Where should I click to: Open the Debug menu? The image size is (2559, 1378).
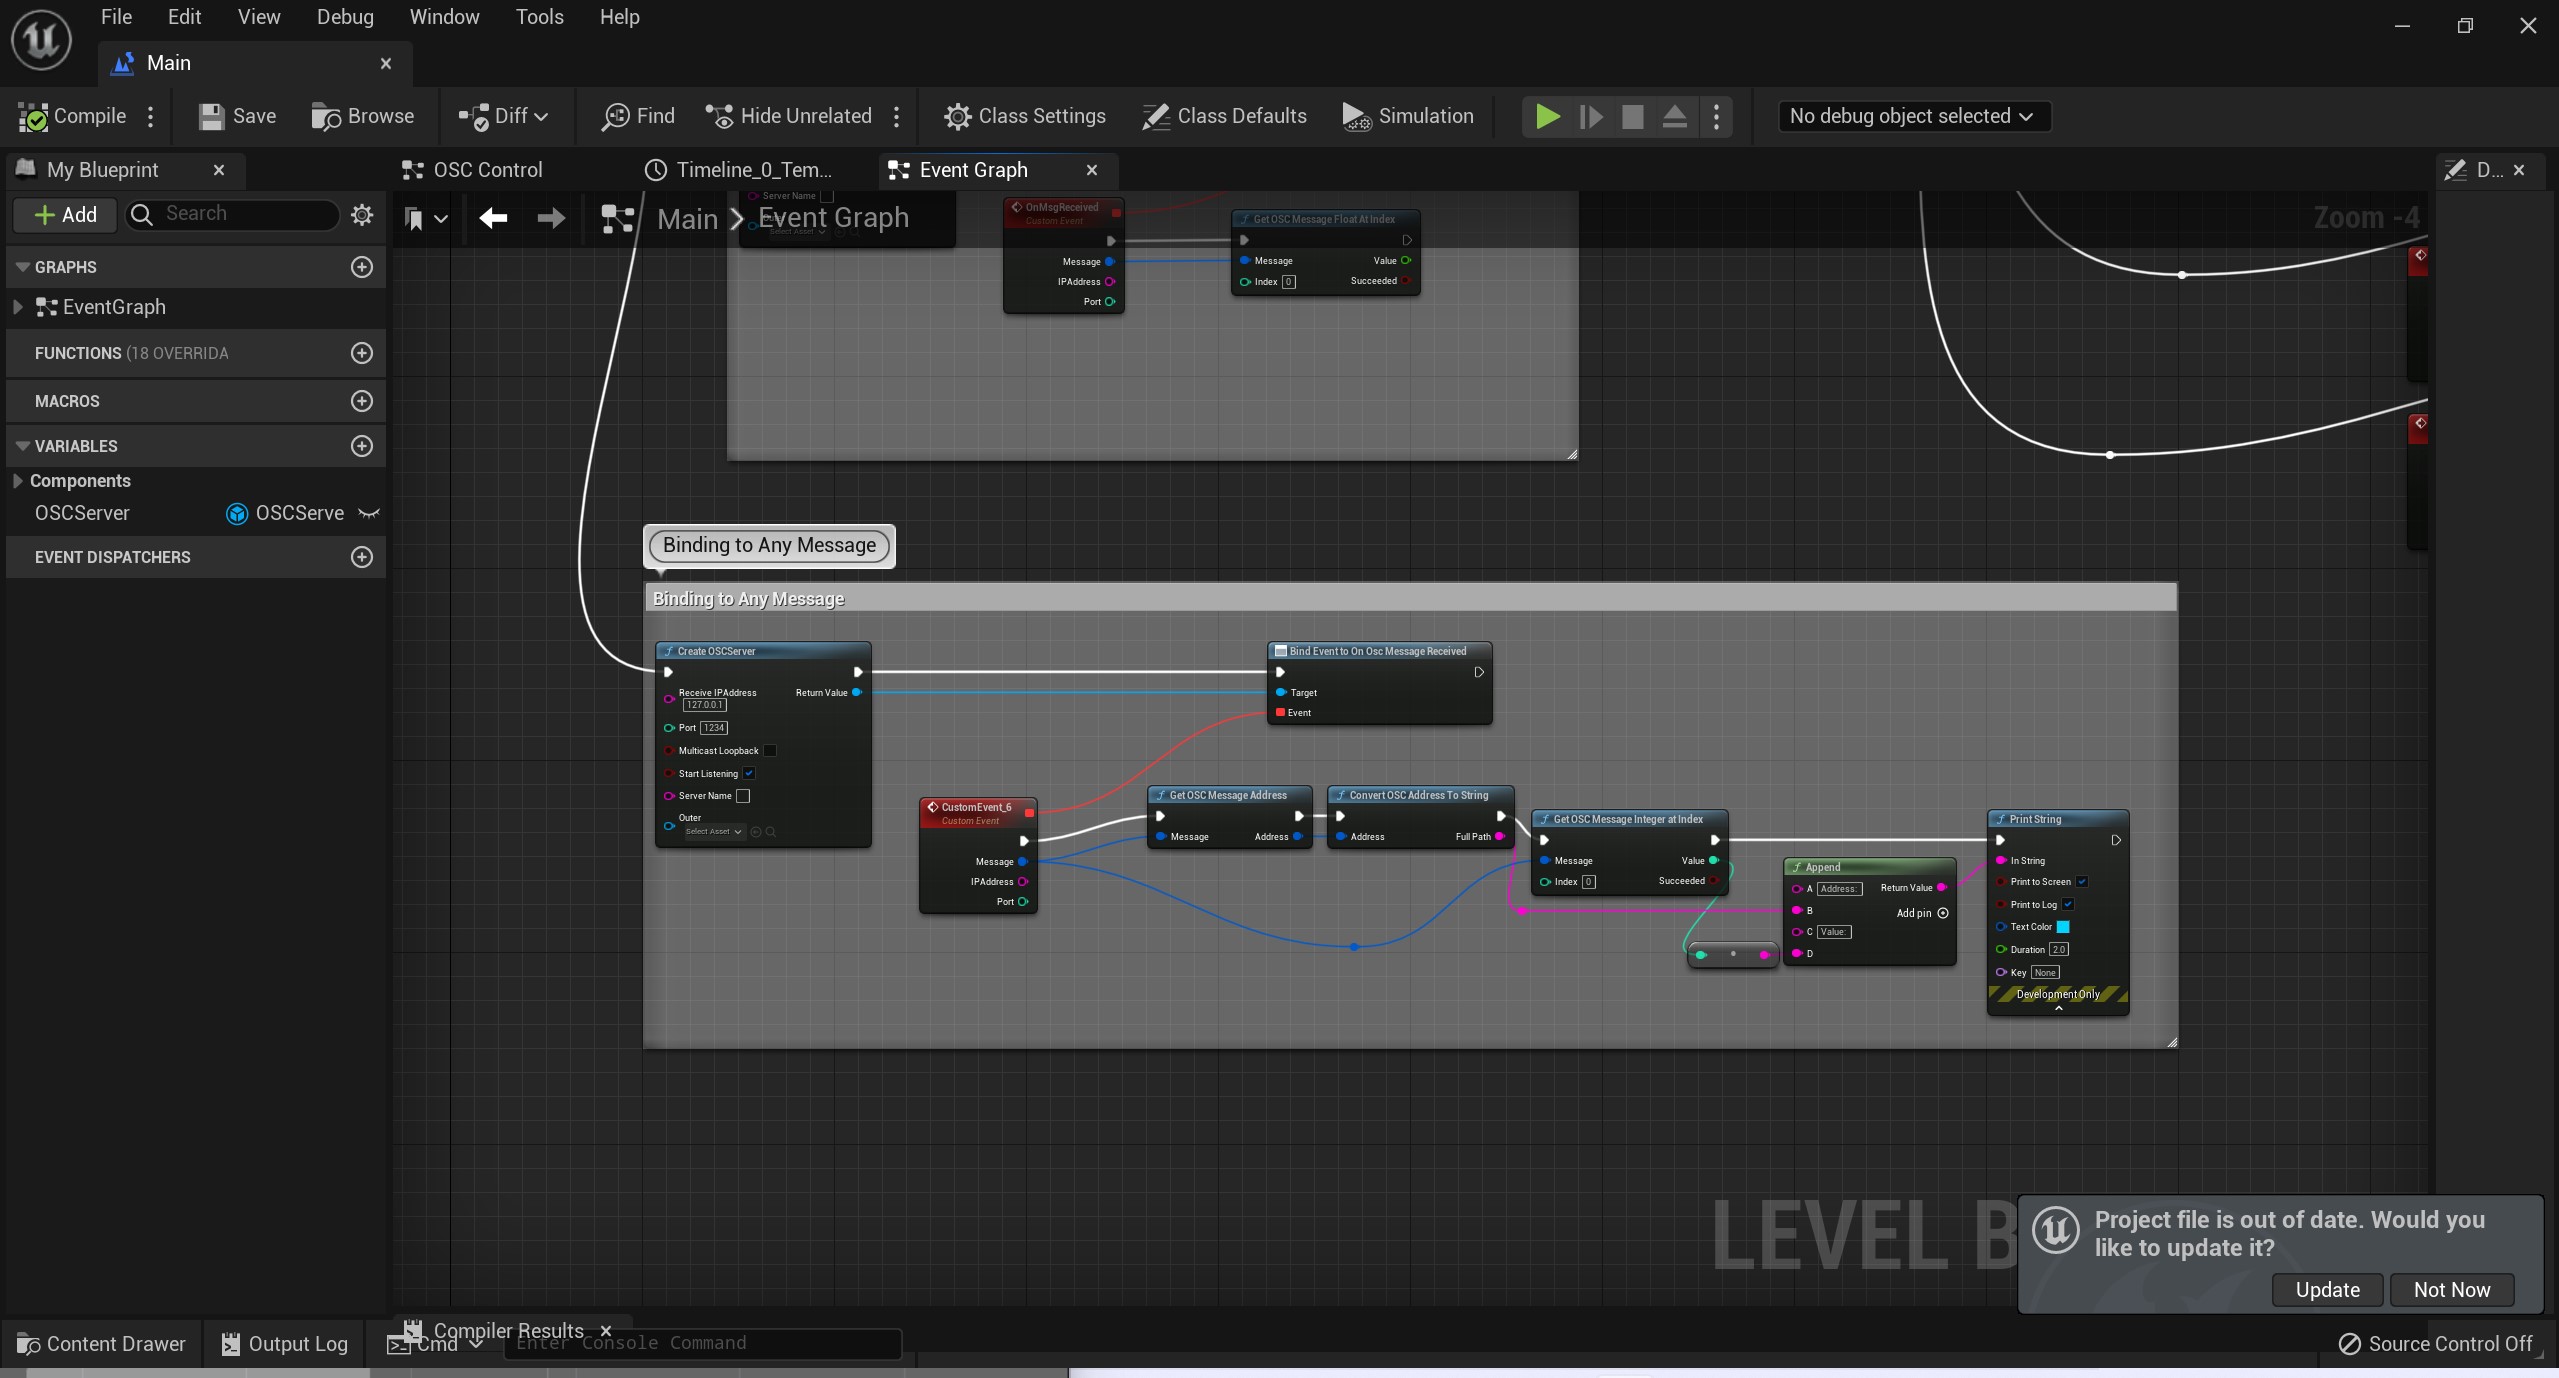pyautogui.click(x=345, y=17)
